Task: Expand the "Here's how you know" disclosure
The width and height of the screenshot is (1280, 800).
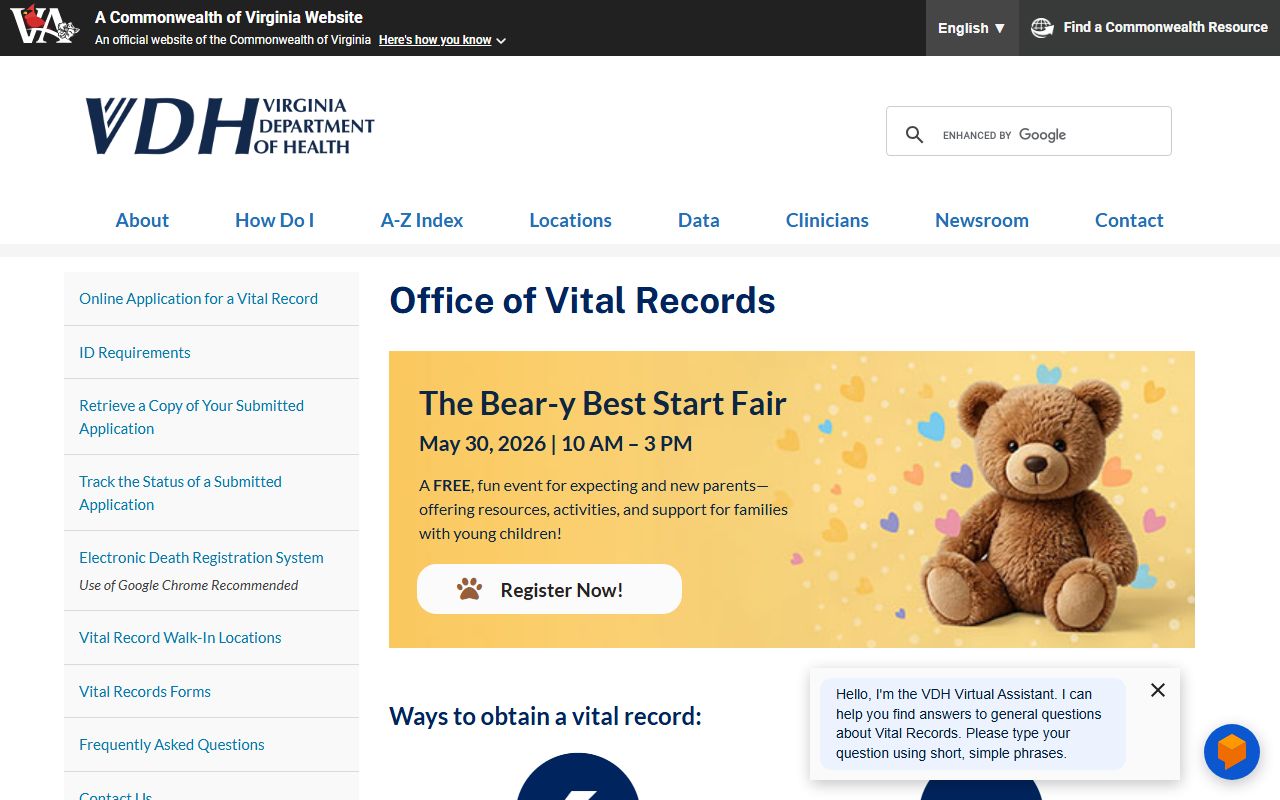Action: pyautogui.click(x=441, y=40)
